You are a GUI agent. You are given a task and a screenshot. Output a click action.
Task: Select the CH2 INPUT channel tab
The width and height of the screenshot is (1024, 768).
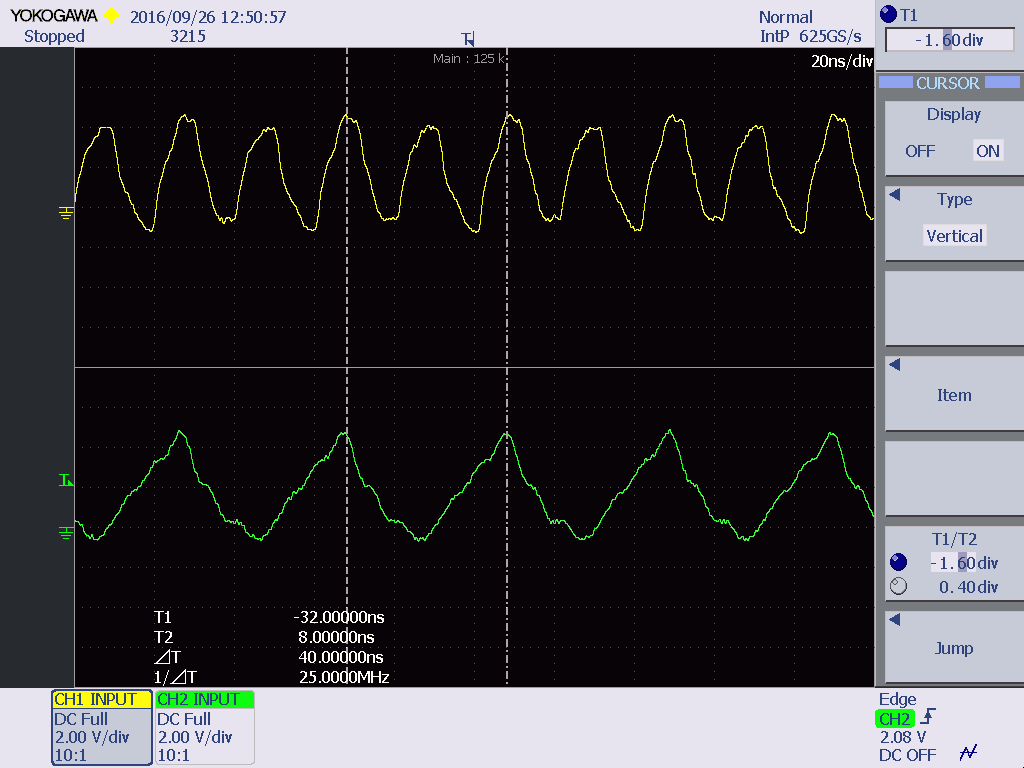pyautogui.click(x=204, y=699)
